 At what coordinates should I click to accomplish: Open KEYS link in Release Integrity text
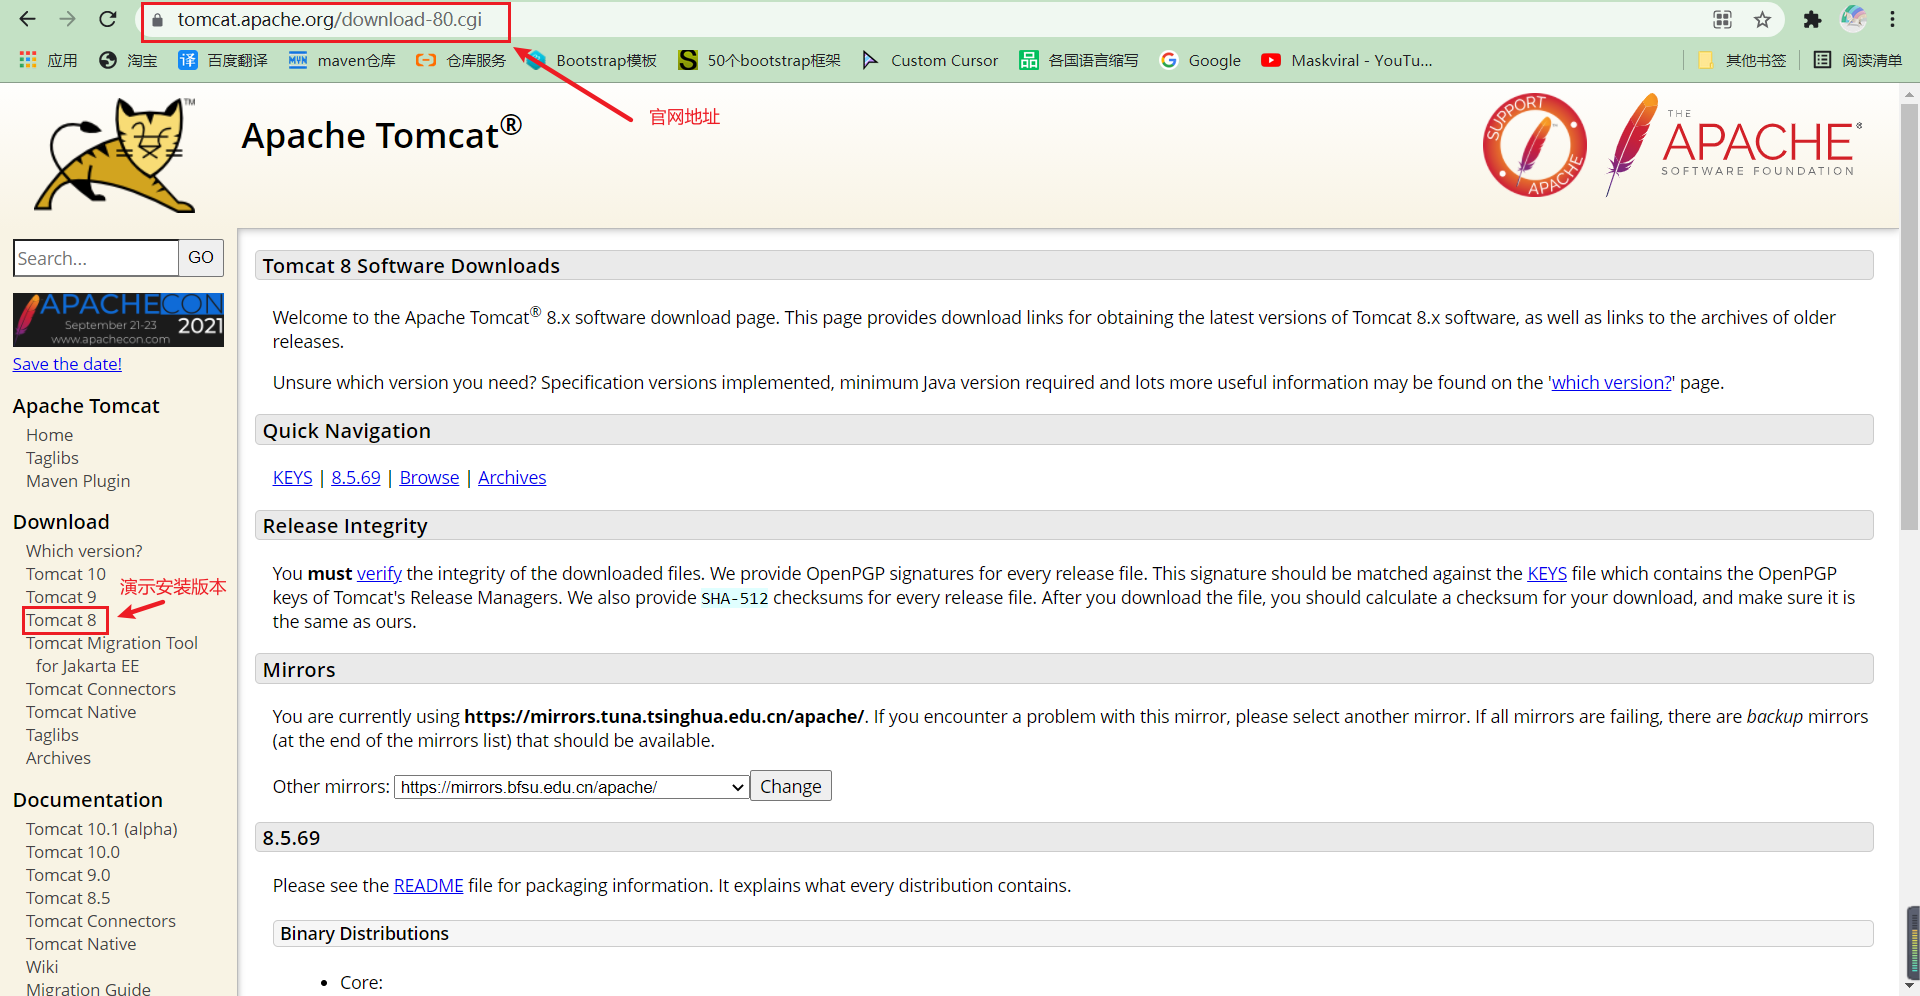click(x=1547, y=574)
